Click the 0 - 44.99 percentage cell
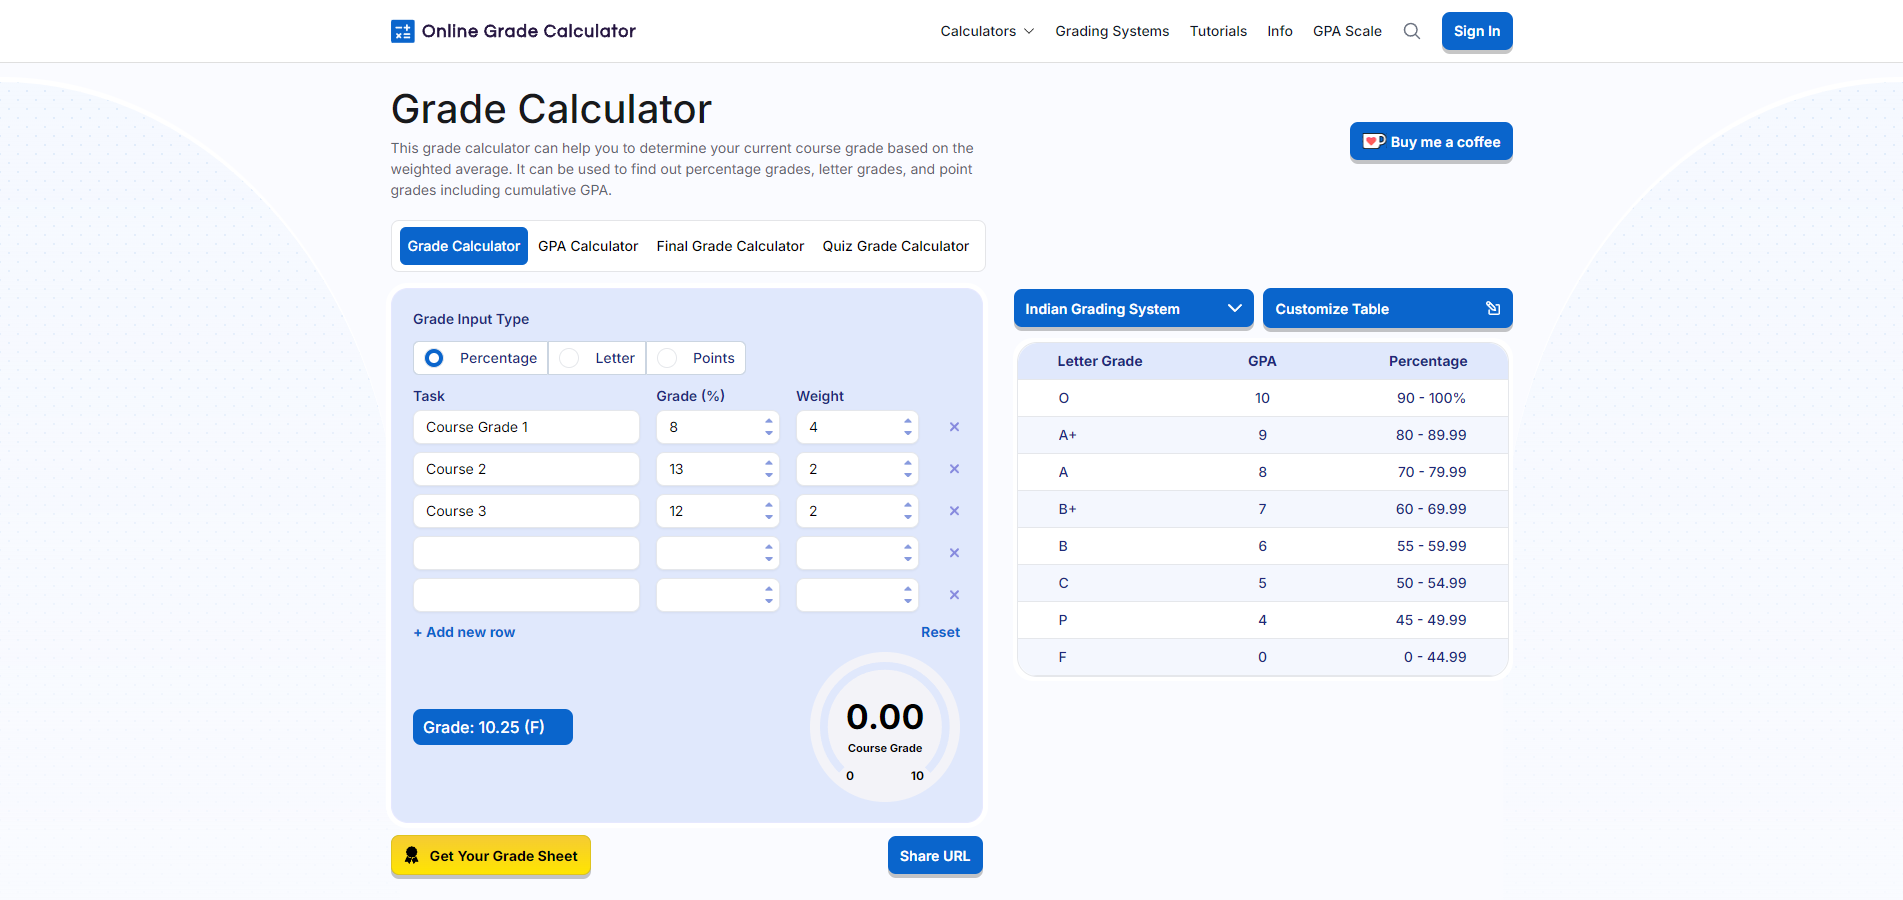This screenshot has width=1903, height=900. coord(1435,657)
